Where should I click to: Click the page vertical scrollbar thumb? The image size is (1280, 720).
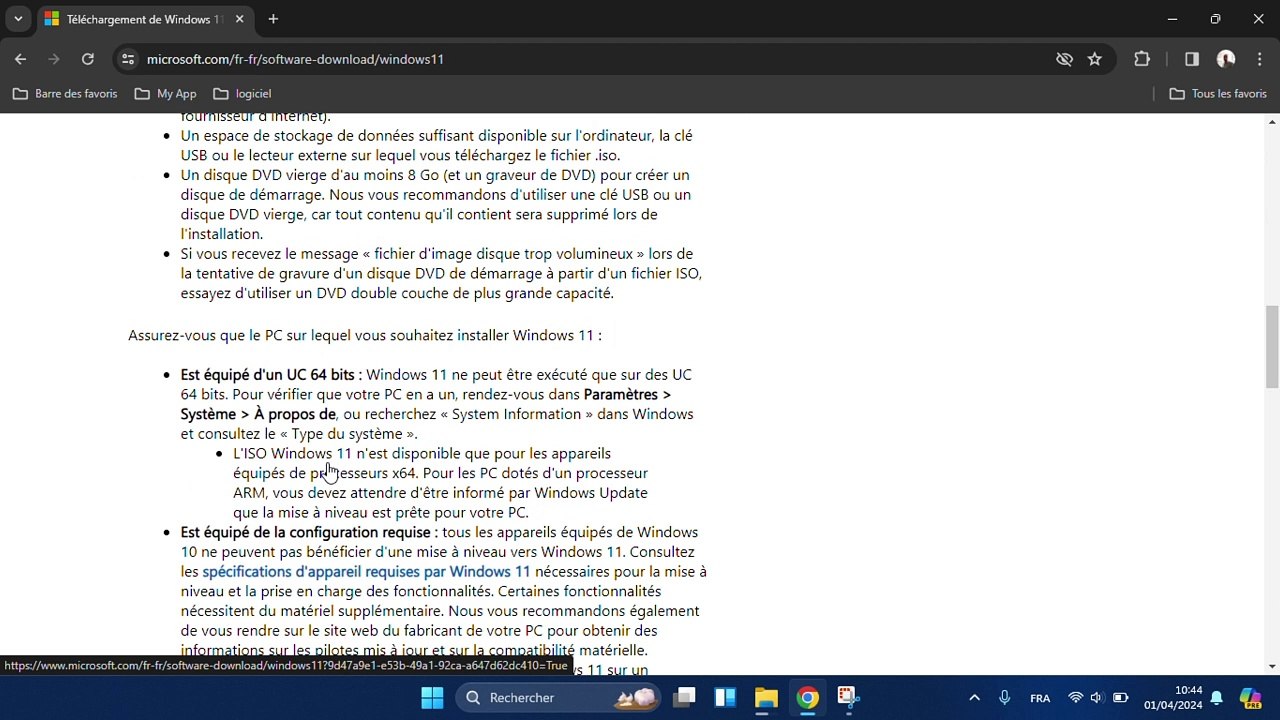(x=1272, y=346)
